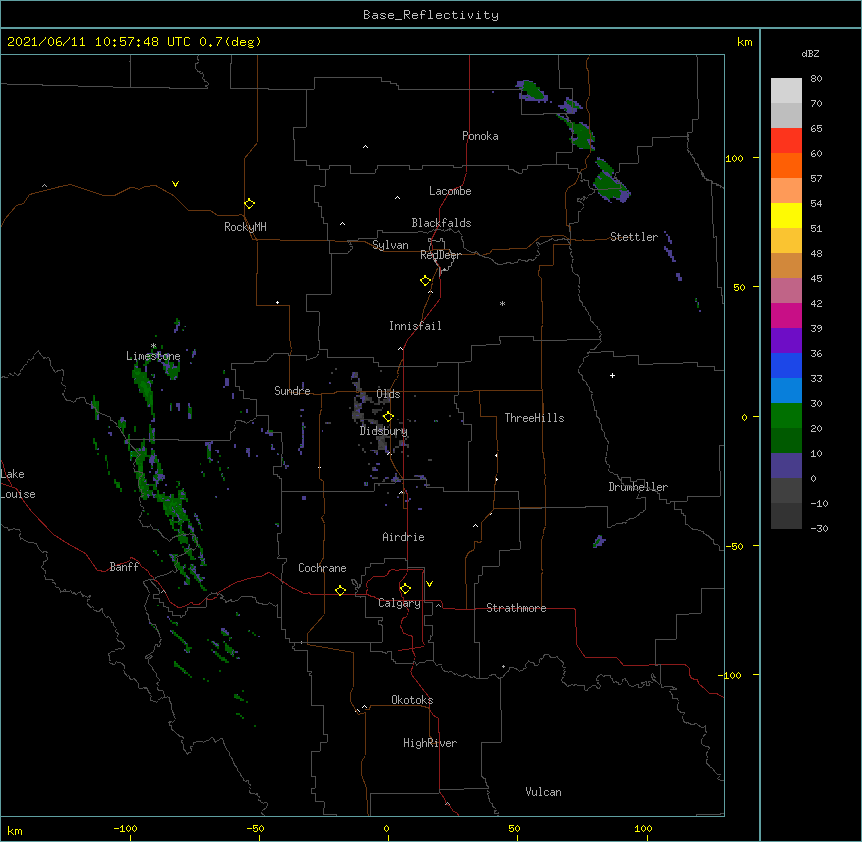862x842 pixels.
Task: Click the white plus marker north of Drumheller
Action: [612, 375]
